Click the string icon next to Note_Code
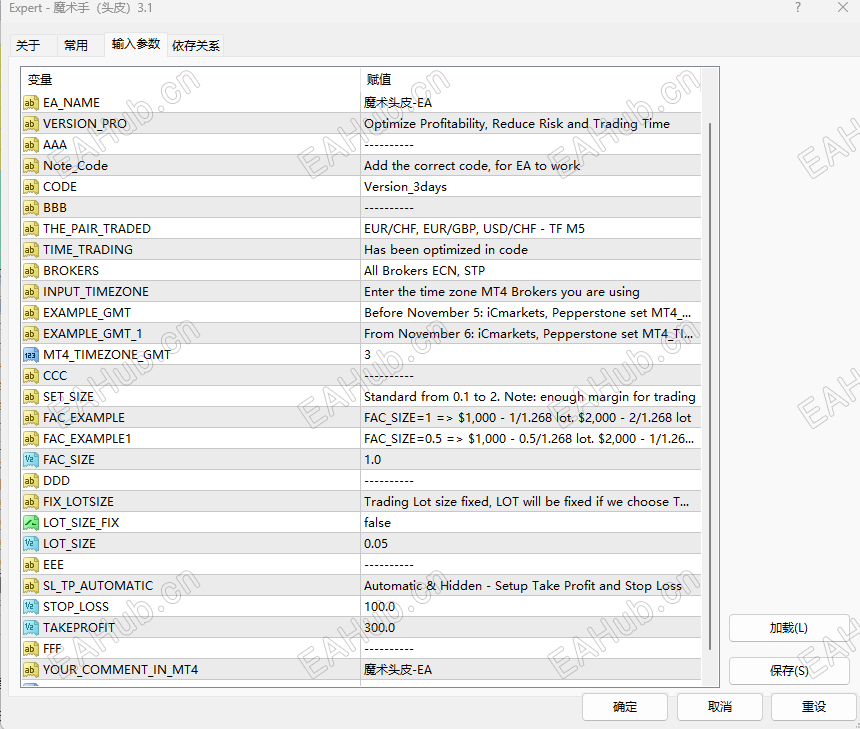The width and height of the screenshot is (860, 729). [31, 166]
